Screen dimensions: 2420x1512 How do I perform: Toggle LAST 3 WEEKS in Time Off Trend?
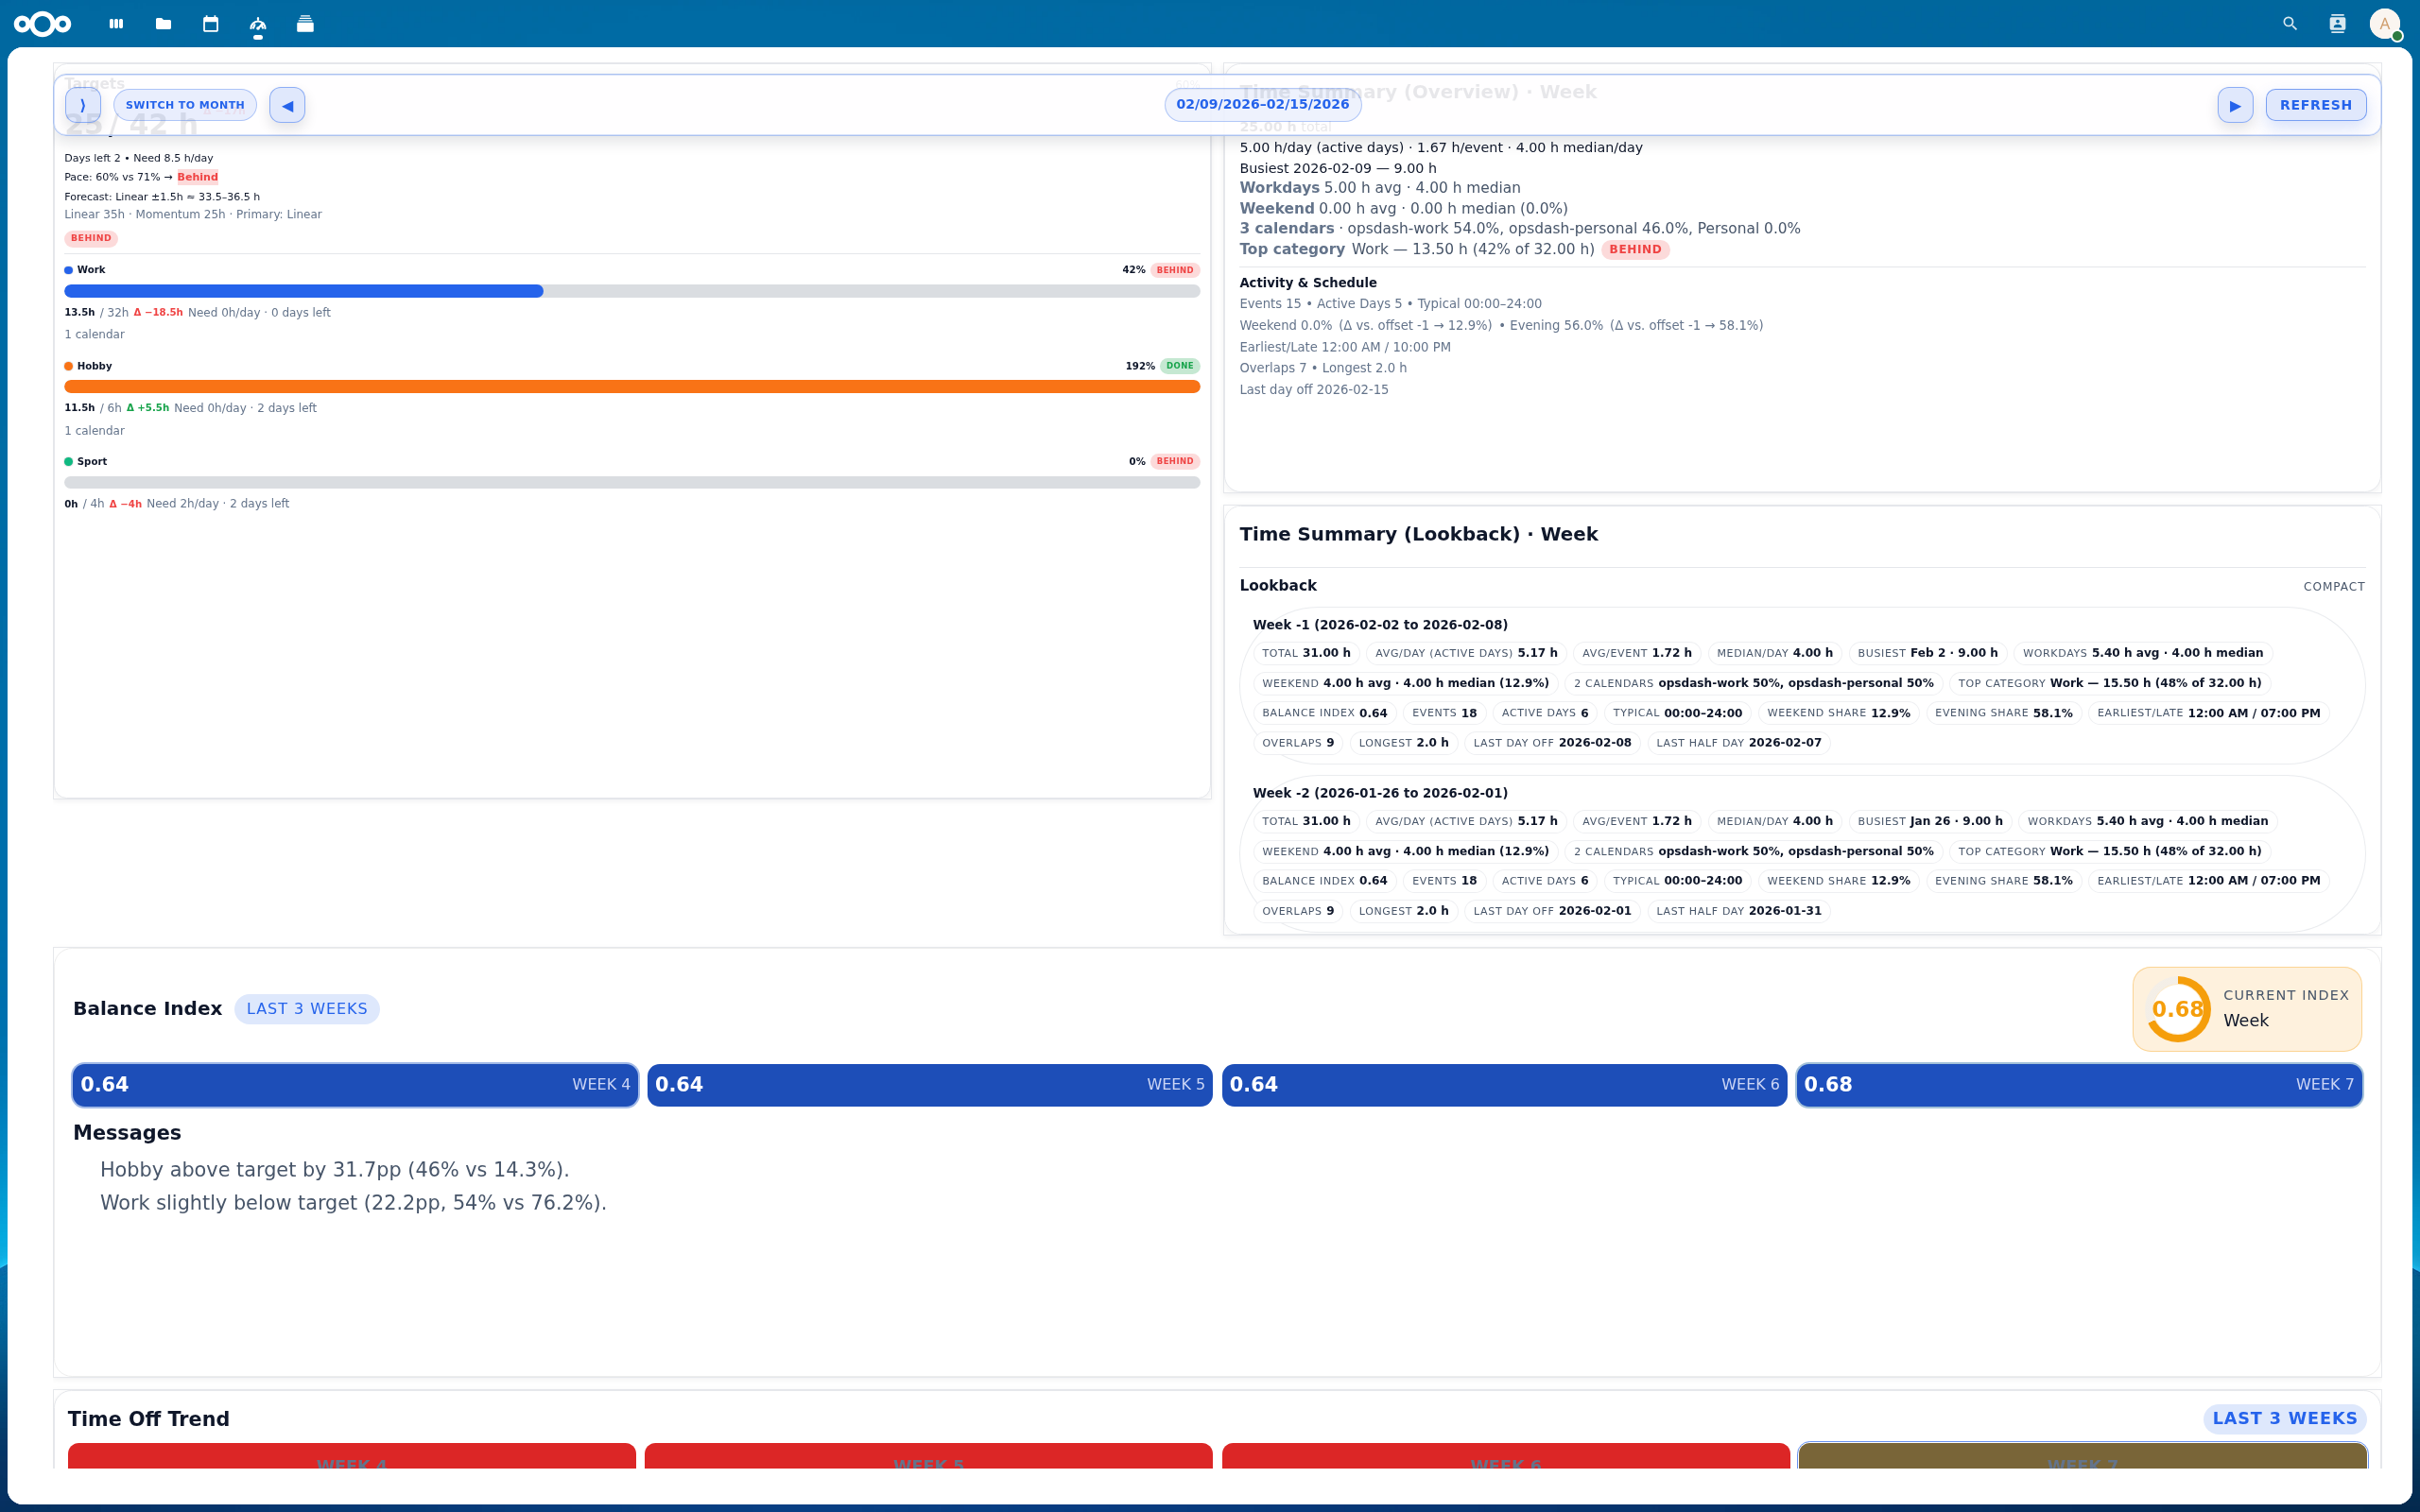2285,1418
